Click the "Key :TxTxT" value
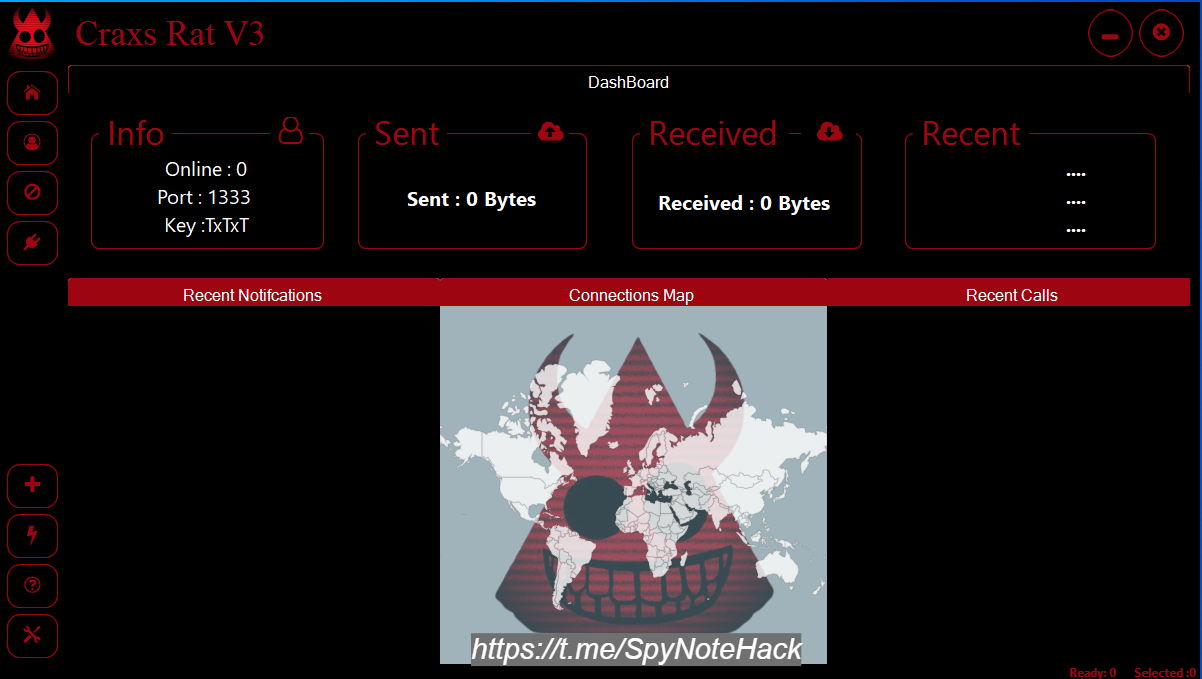 pyautogui.click(x=207, y=225)
